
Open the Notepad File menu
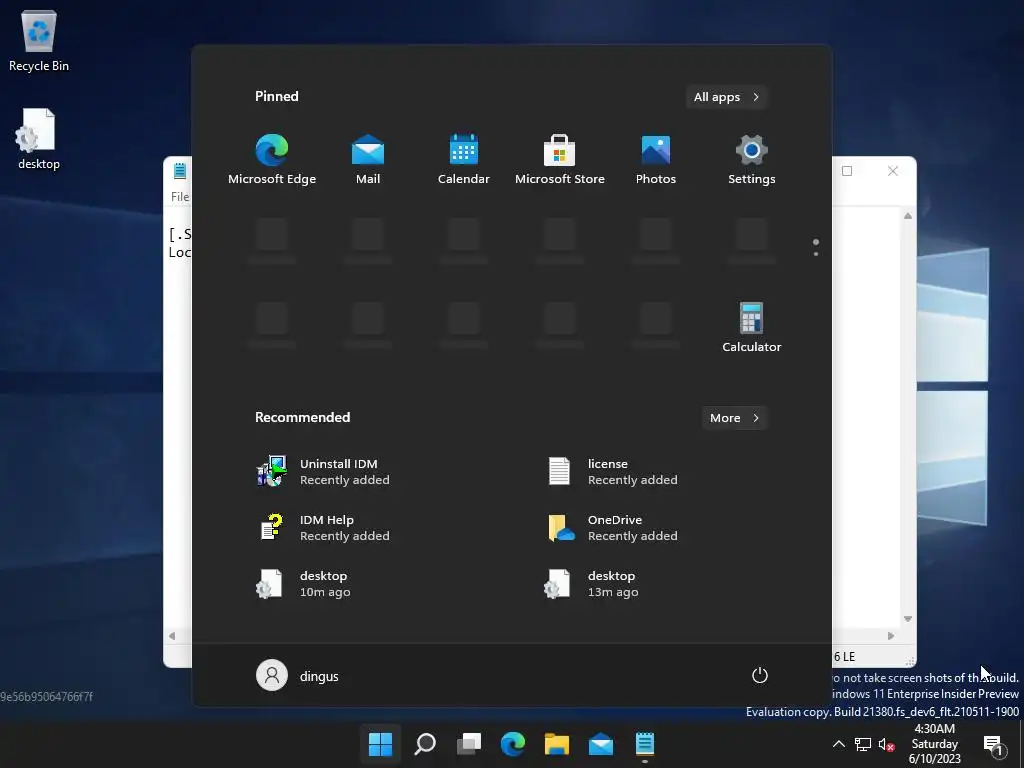tap(180, 197)
